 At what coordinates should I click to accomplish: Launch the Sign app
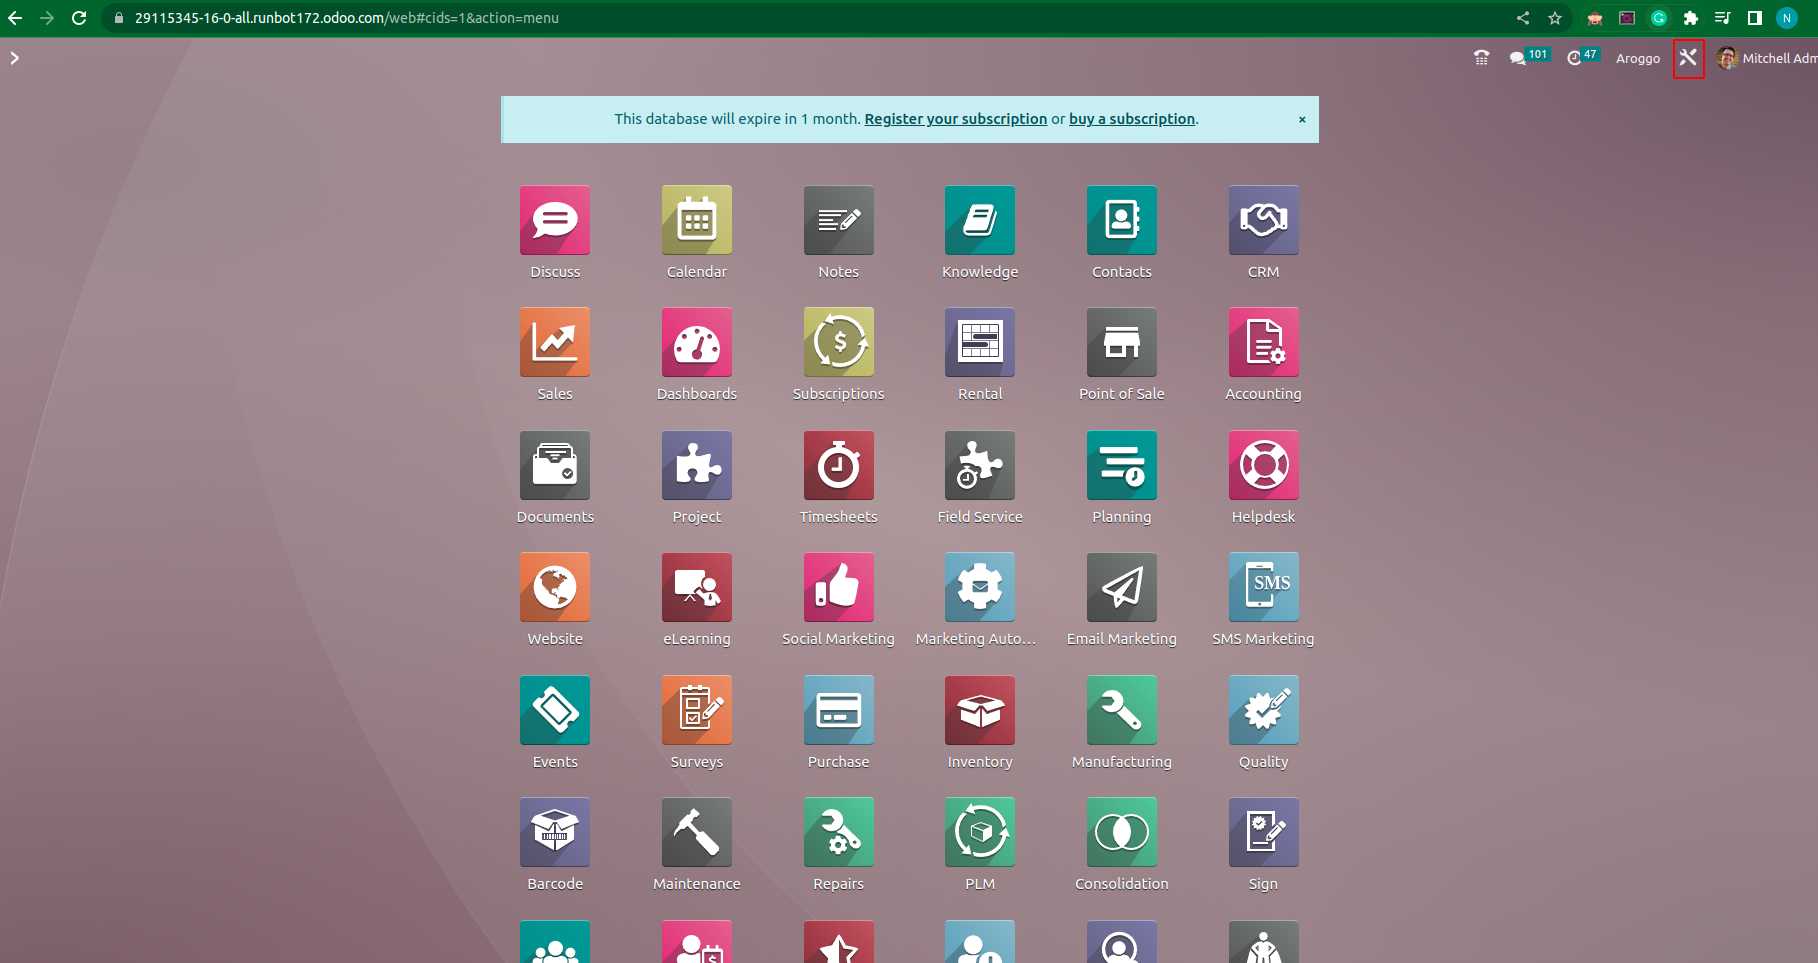click(1264, 832)
